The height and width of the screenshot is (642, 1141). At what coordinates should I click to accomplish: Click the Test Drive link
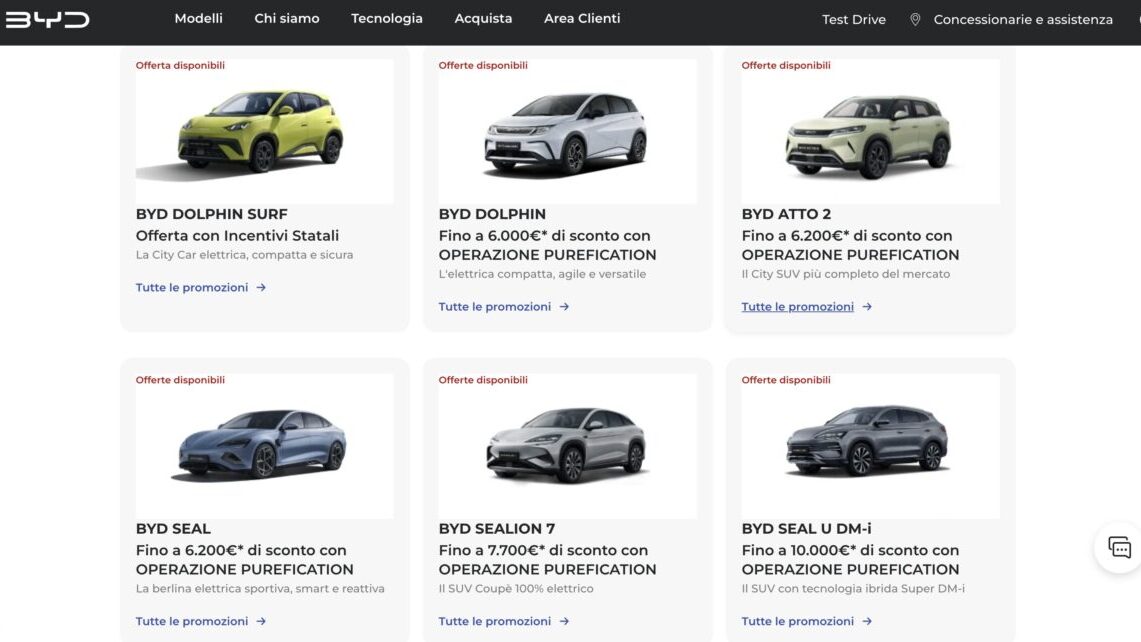[852, 18]
